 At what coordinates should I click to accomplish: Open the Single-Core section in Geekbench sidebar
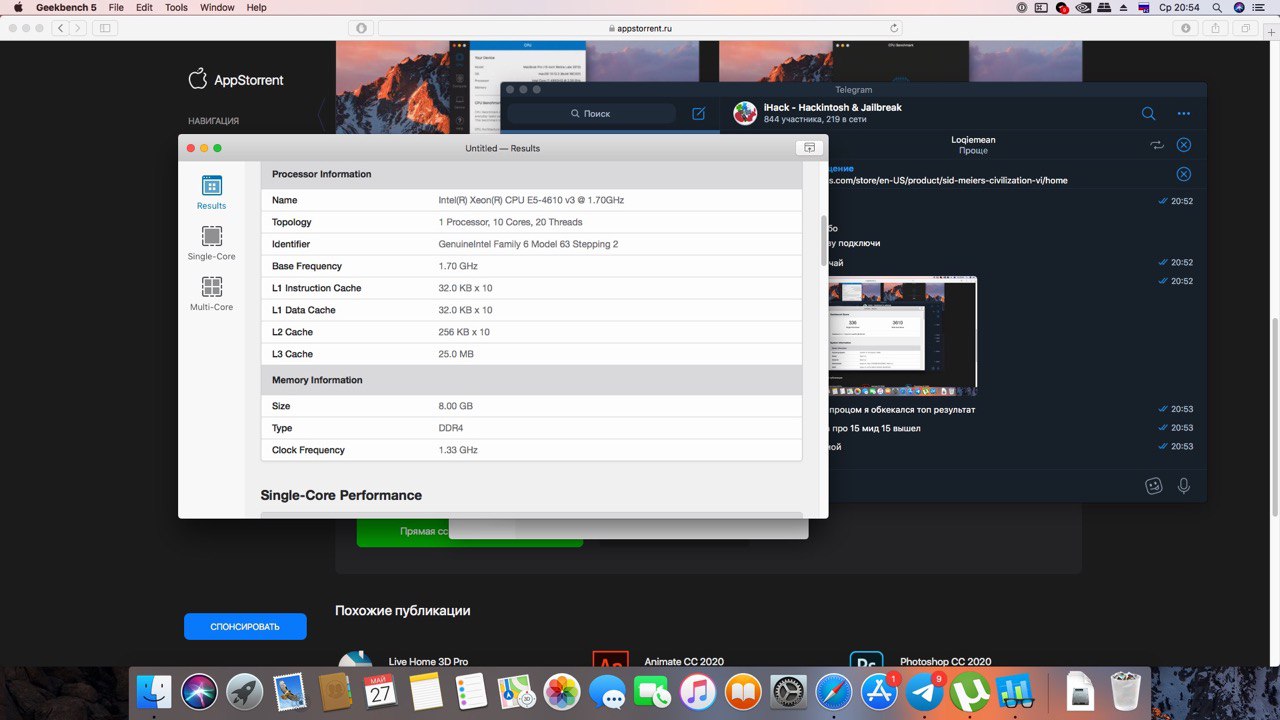point(211,244)
